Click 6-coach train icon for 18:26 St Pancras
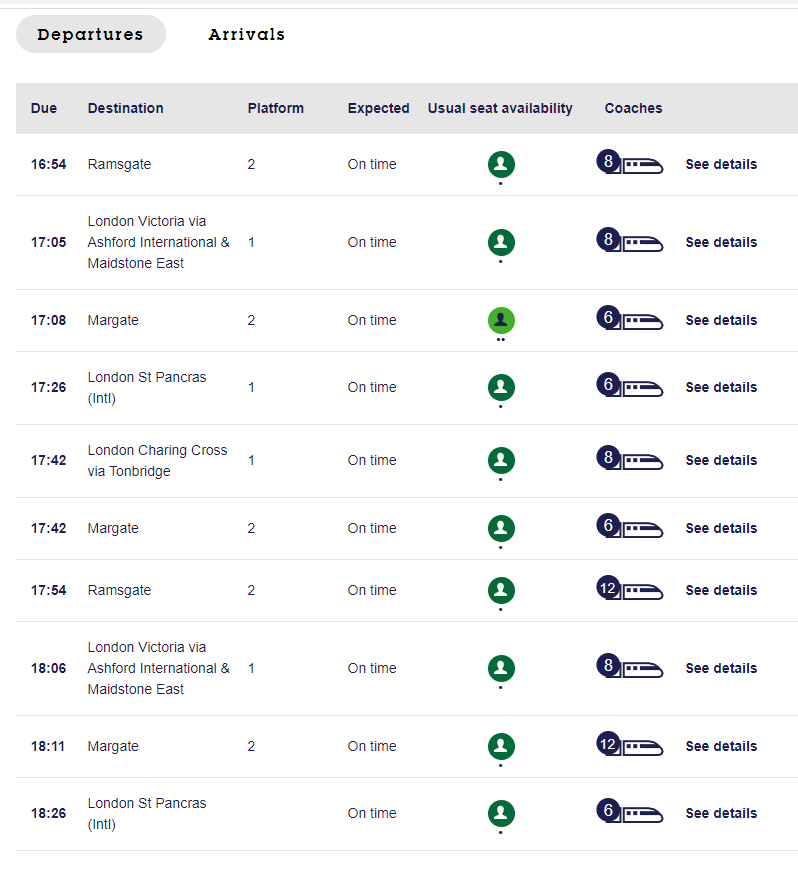 (x=630, y=813)
